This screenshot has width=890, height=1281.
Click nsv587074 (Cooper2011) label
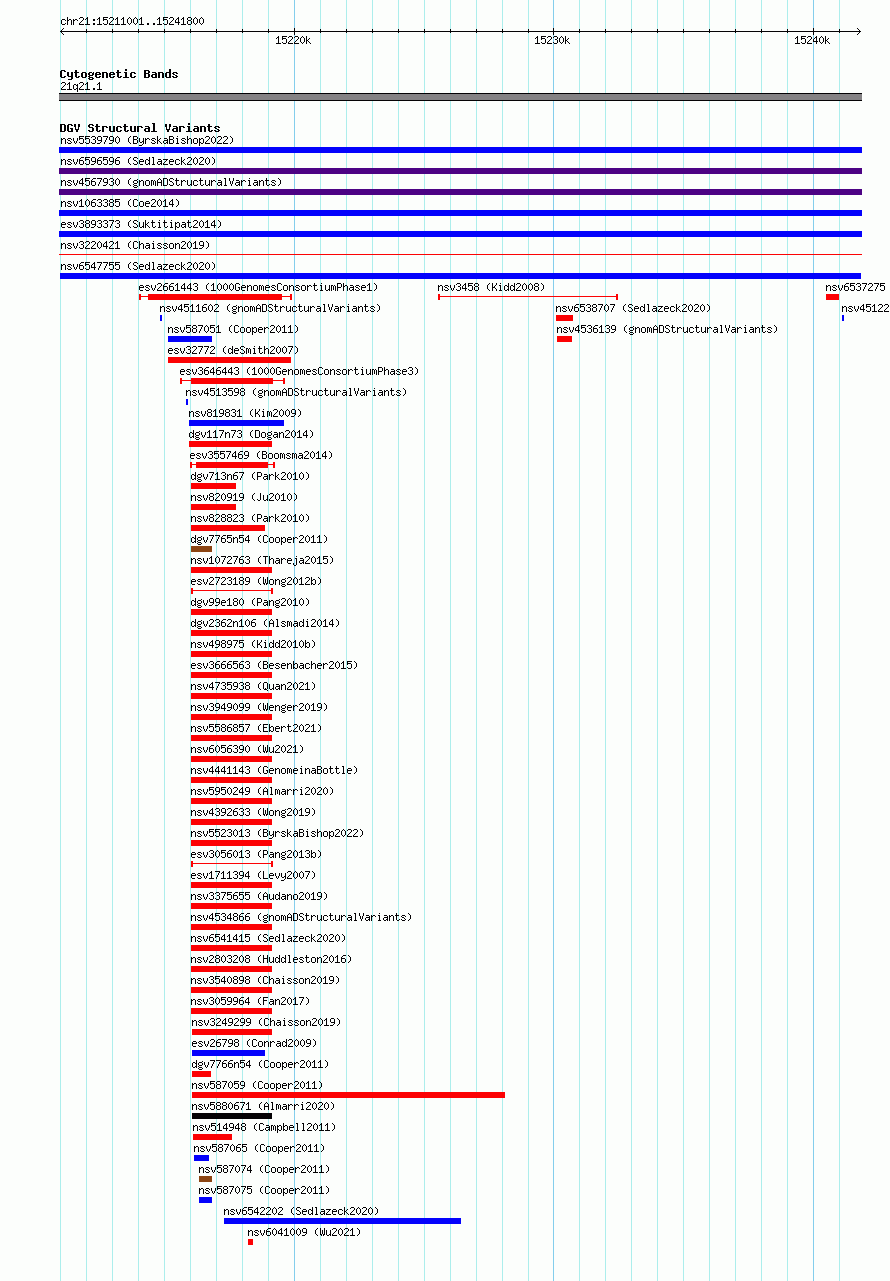pos(265,1169)
